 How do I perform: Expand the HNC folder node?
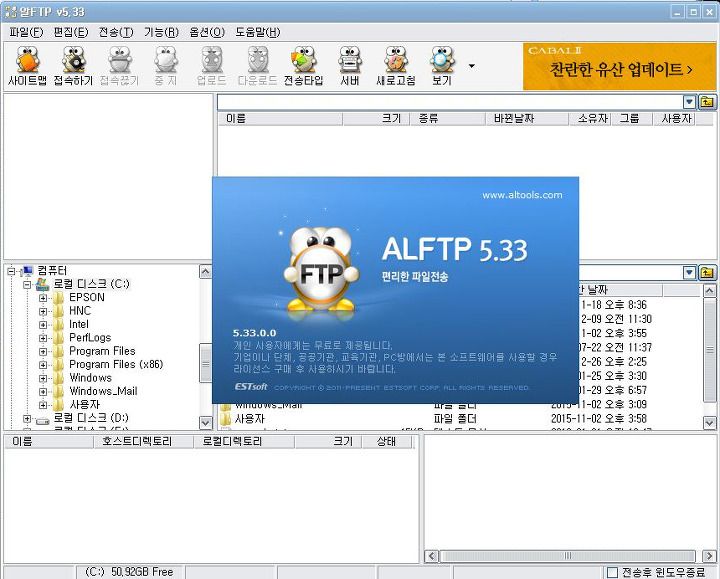pos(43,311)
